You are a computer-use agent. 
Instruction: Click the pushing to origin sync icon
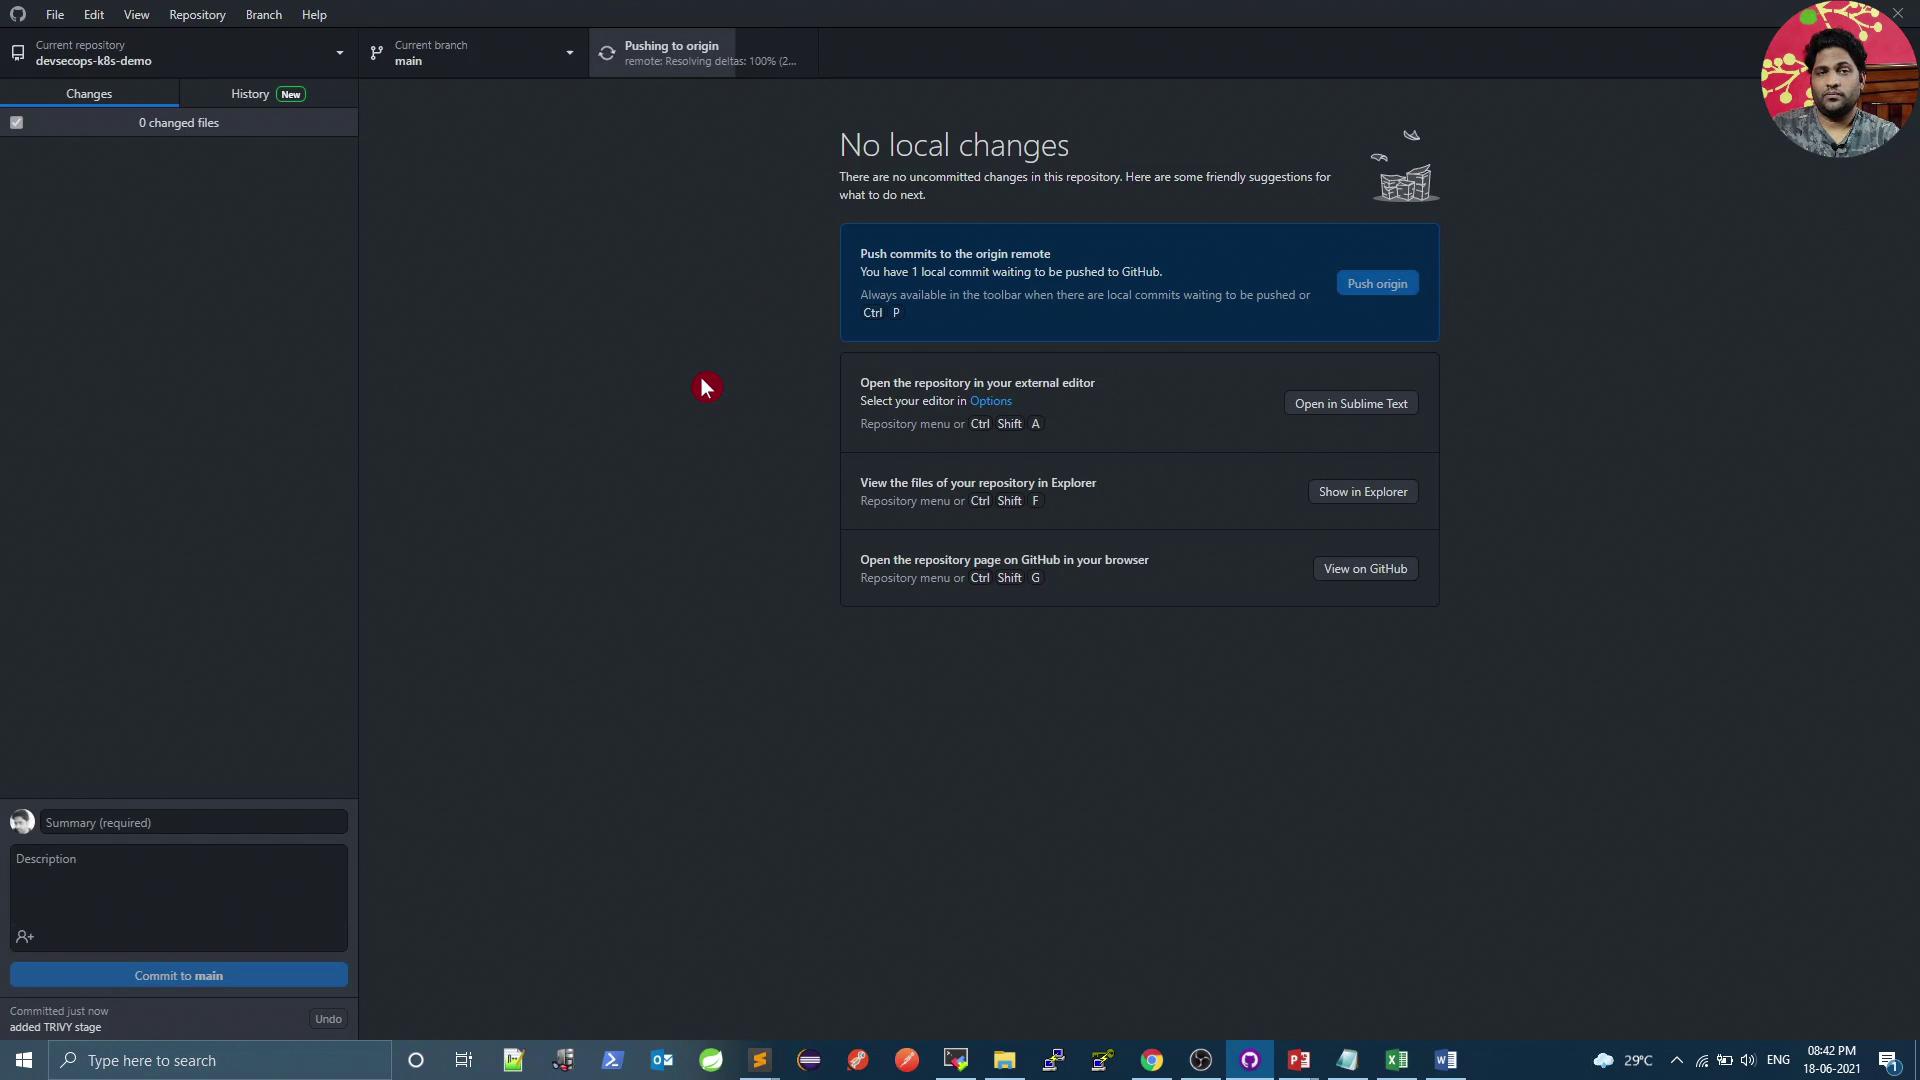[x=607, y=53]
